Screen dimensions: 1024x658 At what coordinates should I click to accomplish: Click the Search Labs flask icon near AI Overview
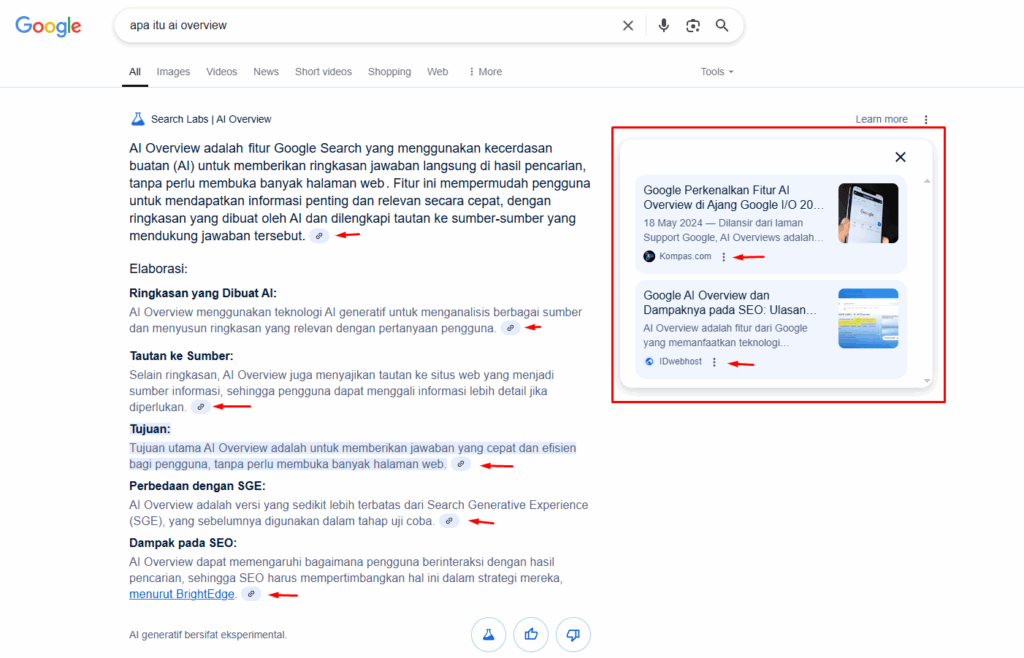point(138,119)
